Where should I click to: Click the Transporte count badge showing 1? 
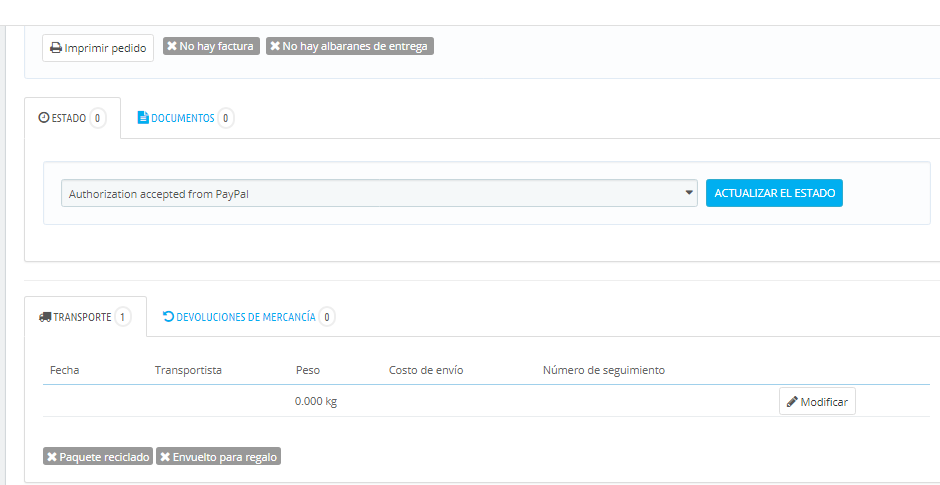click(122, 317)
